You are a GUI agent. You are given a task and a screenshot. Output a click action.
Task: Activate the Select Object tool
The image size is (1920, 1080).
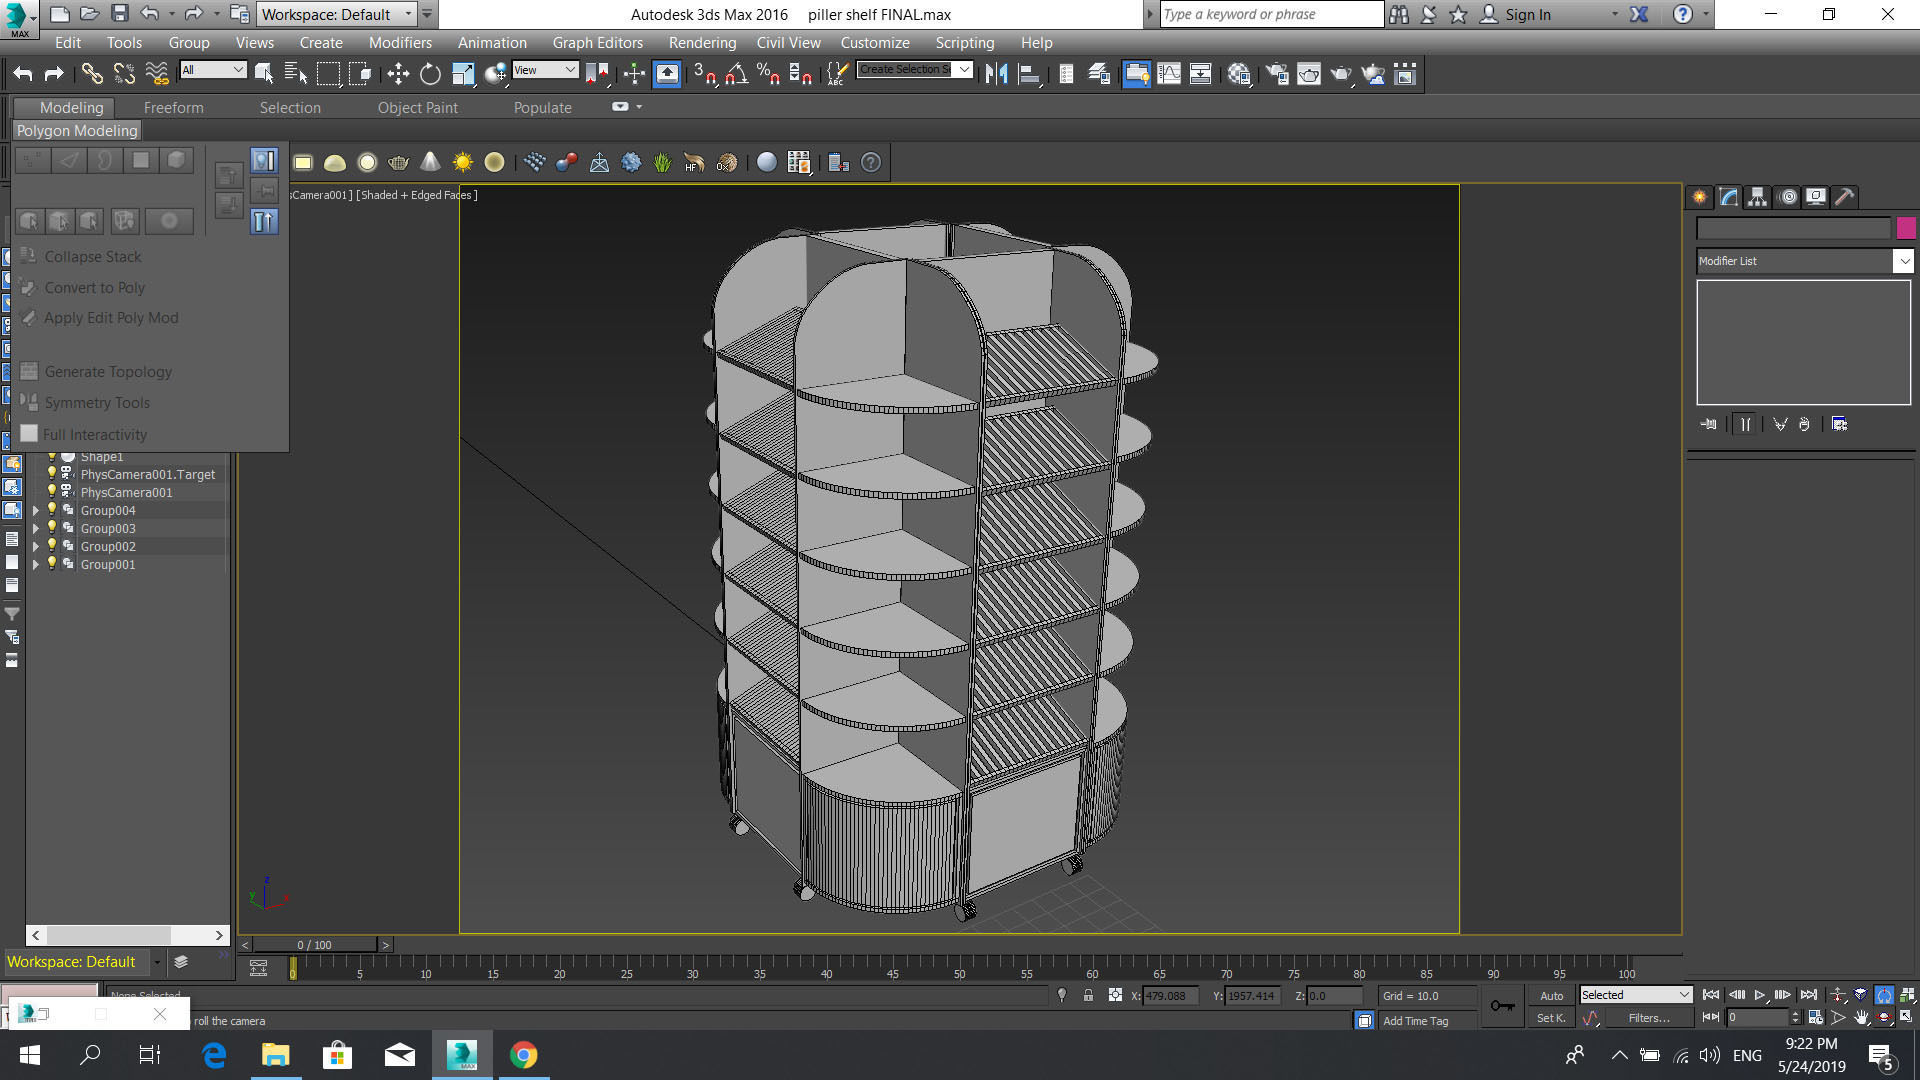click(264, 74)
